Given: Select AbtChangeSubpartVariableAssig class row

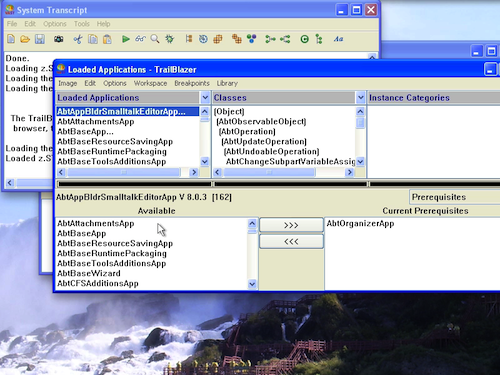Looking at the screenshot, I should tap(284, 161).
